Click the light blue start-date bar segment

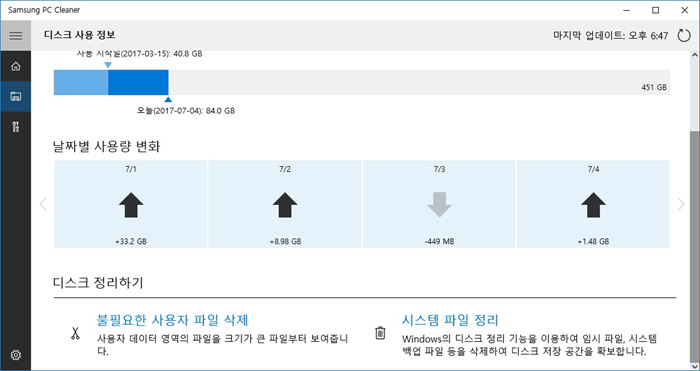(x=81, y=82)
